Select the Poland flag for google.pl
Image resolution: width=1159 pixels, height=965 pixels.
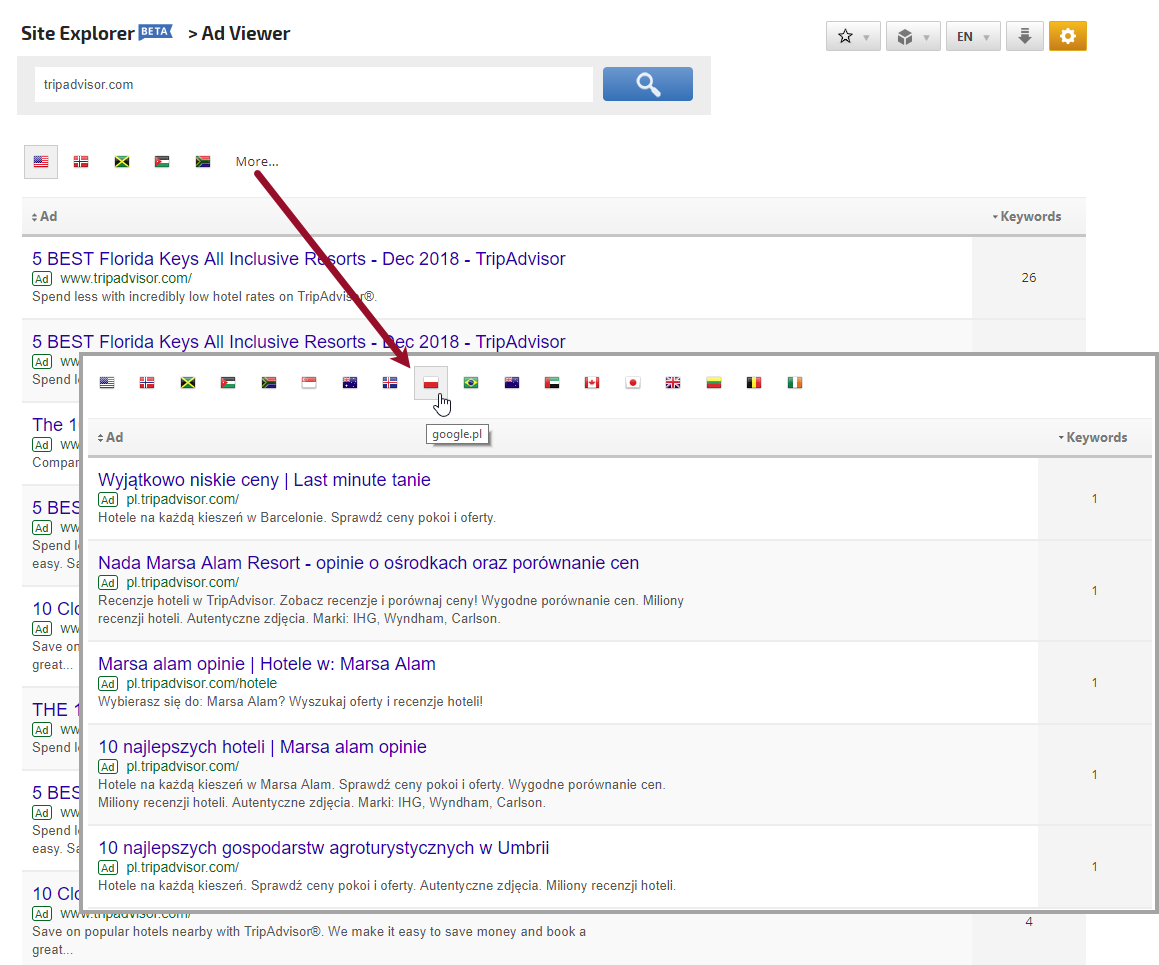(431, 383)
